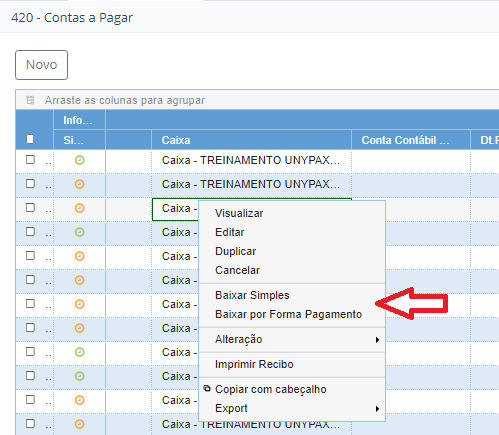This screenshot has width=499, height=435.
Task: Tick the checkbox of the third (highlighted) row
Action: click(x=30, y=208)
